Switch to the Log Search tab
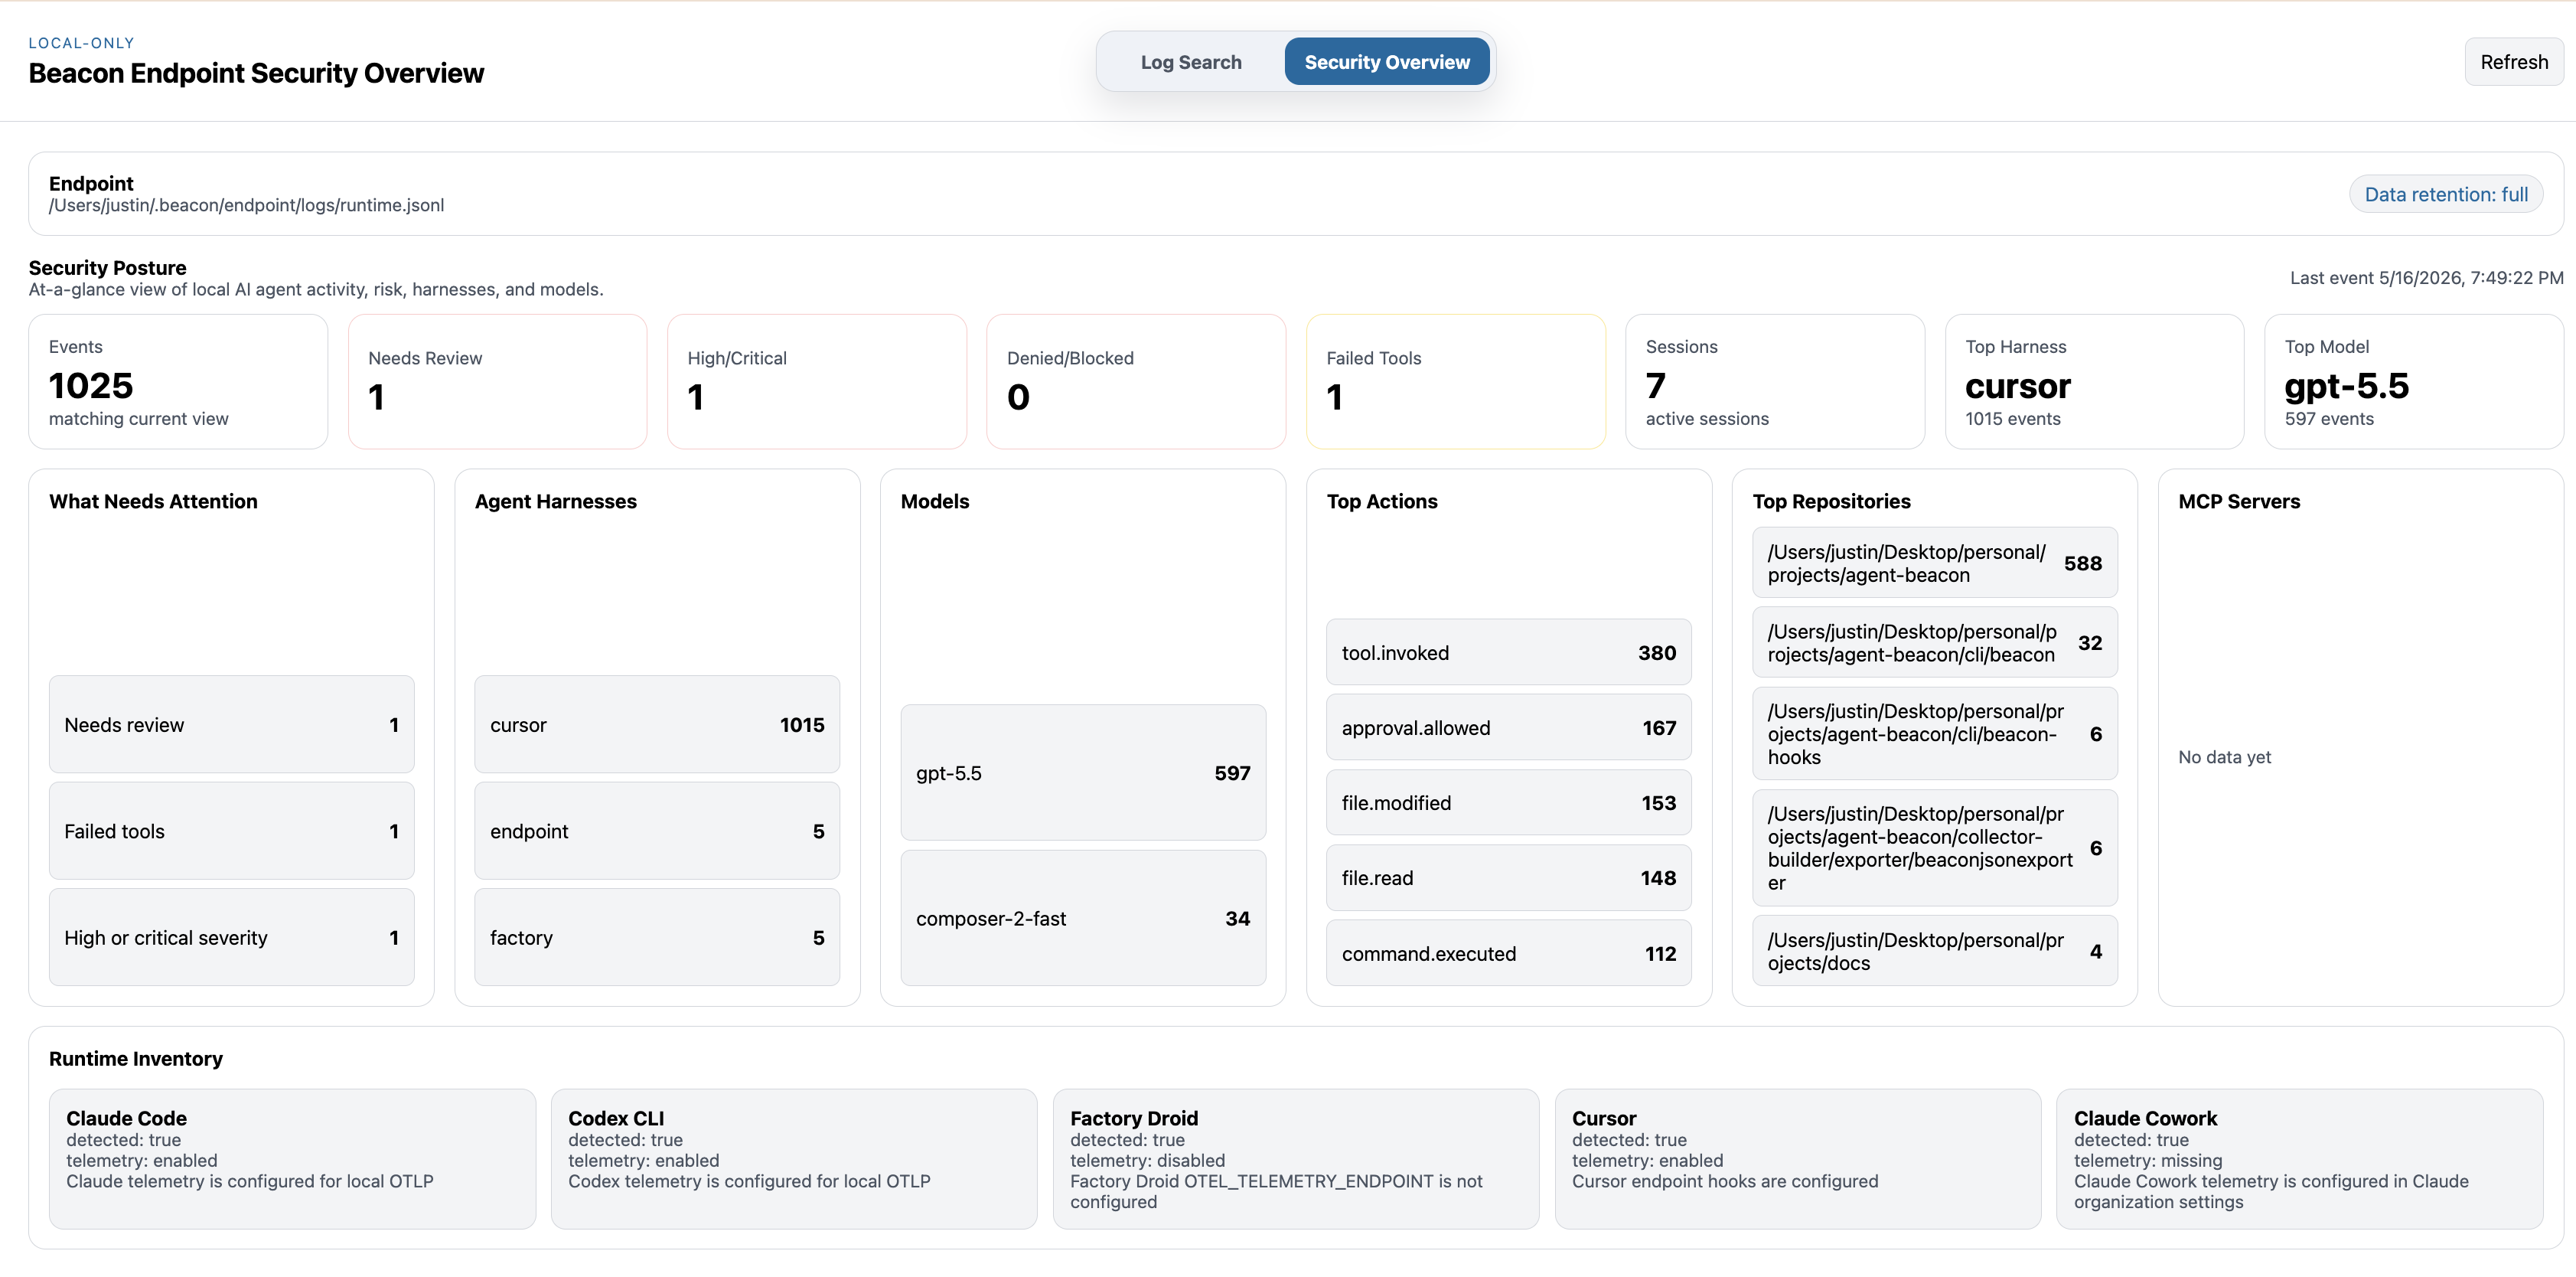Image resolution: width=2576 pixels, height=1277 pixels. (1190, 62)
